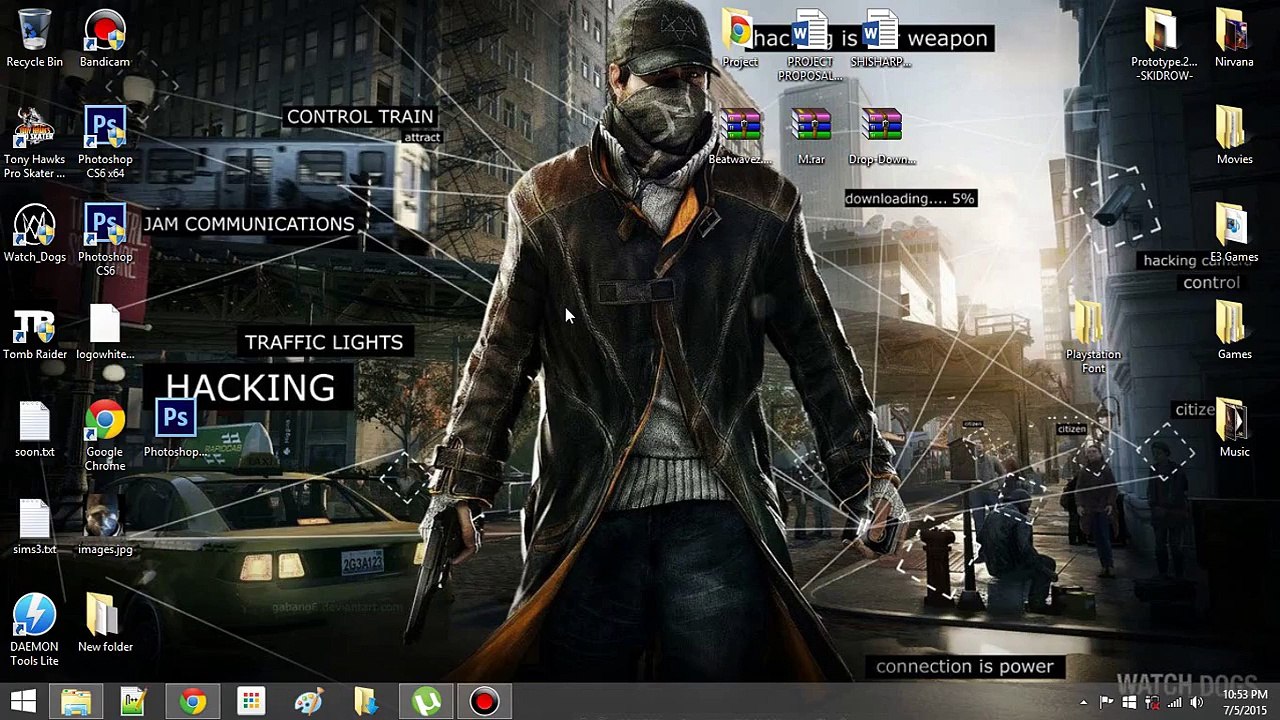Open the Windows Start button
Viewport: 1280px width, 720px height.
(x=23, y=702)
